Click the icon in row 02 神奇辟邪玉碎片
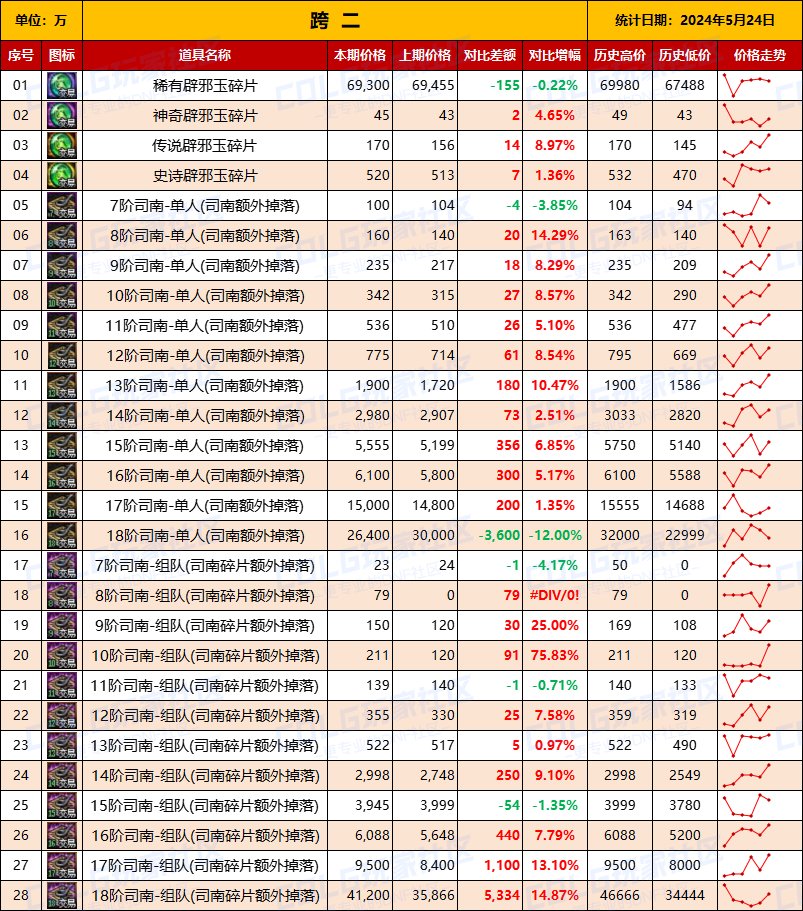Screen dimensions: 803x911 62,116
